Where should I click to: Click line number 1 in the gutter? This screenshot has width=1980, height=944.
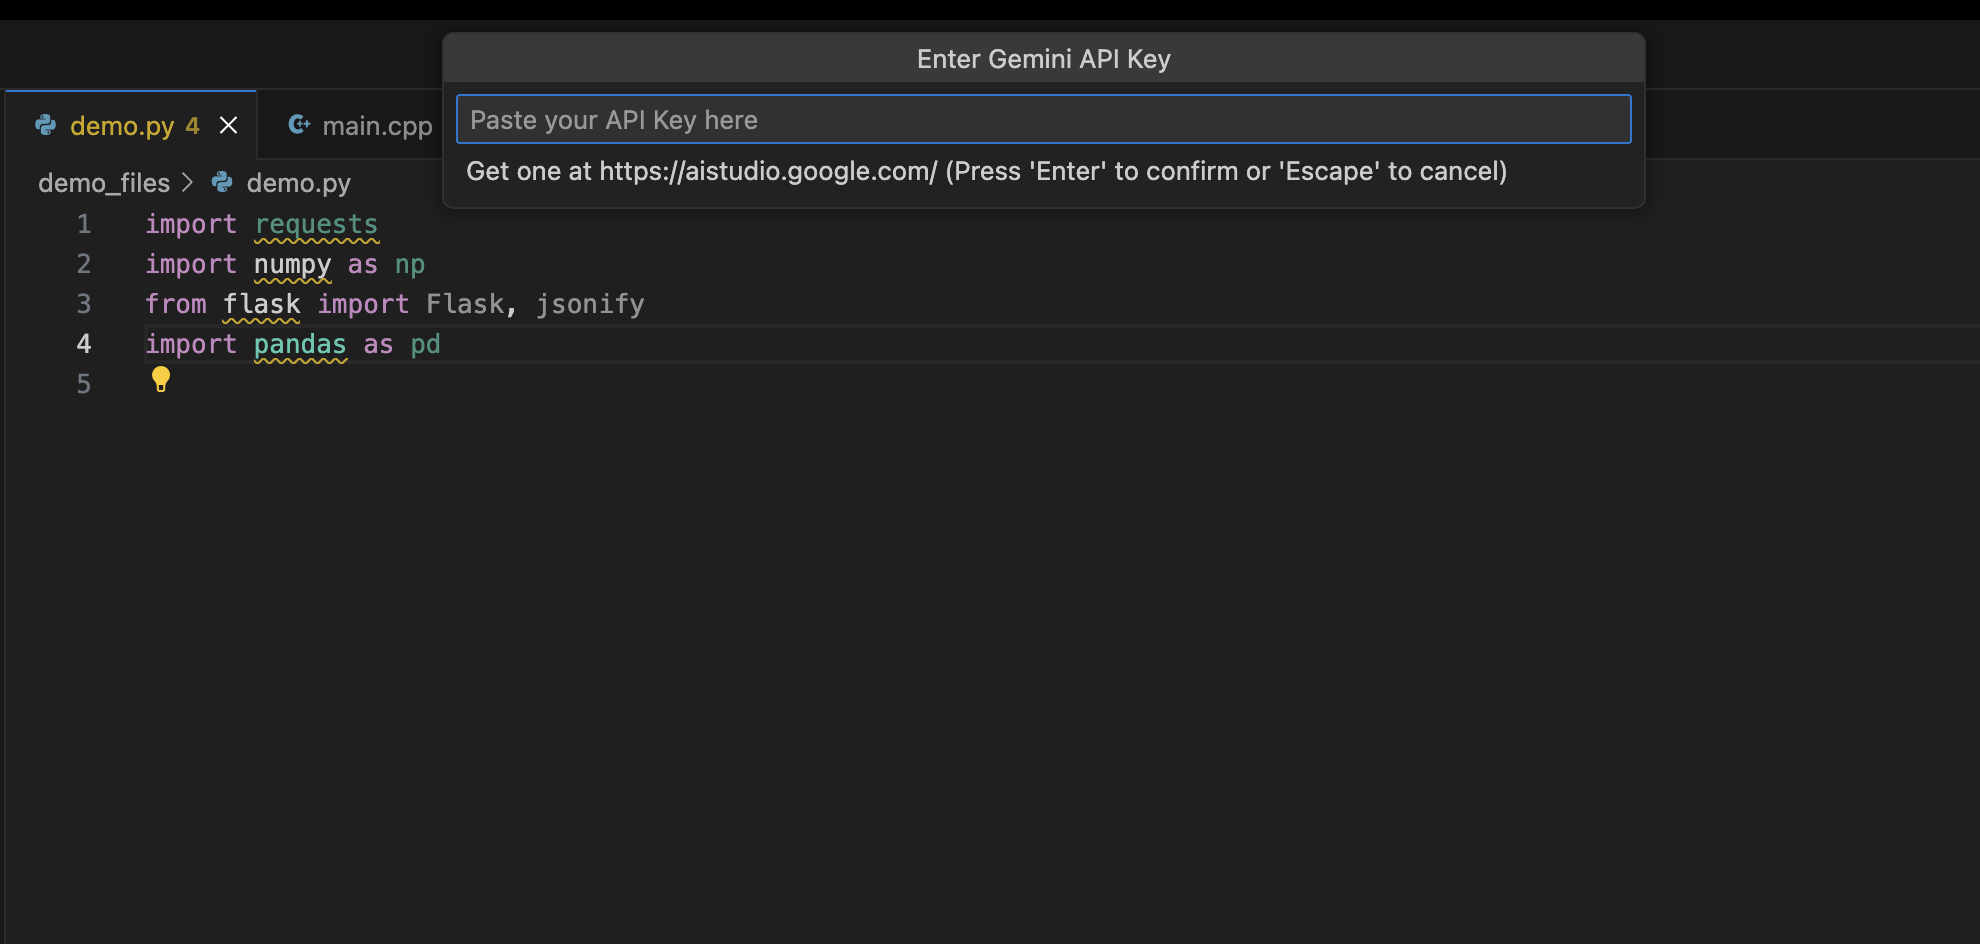pos(84,224)
